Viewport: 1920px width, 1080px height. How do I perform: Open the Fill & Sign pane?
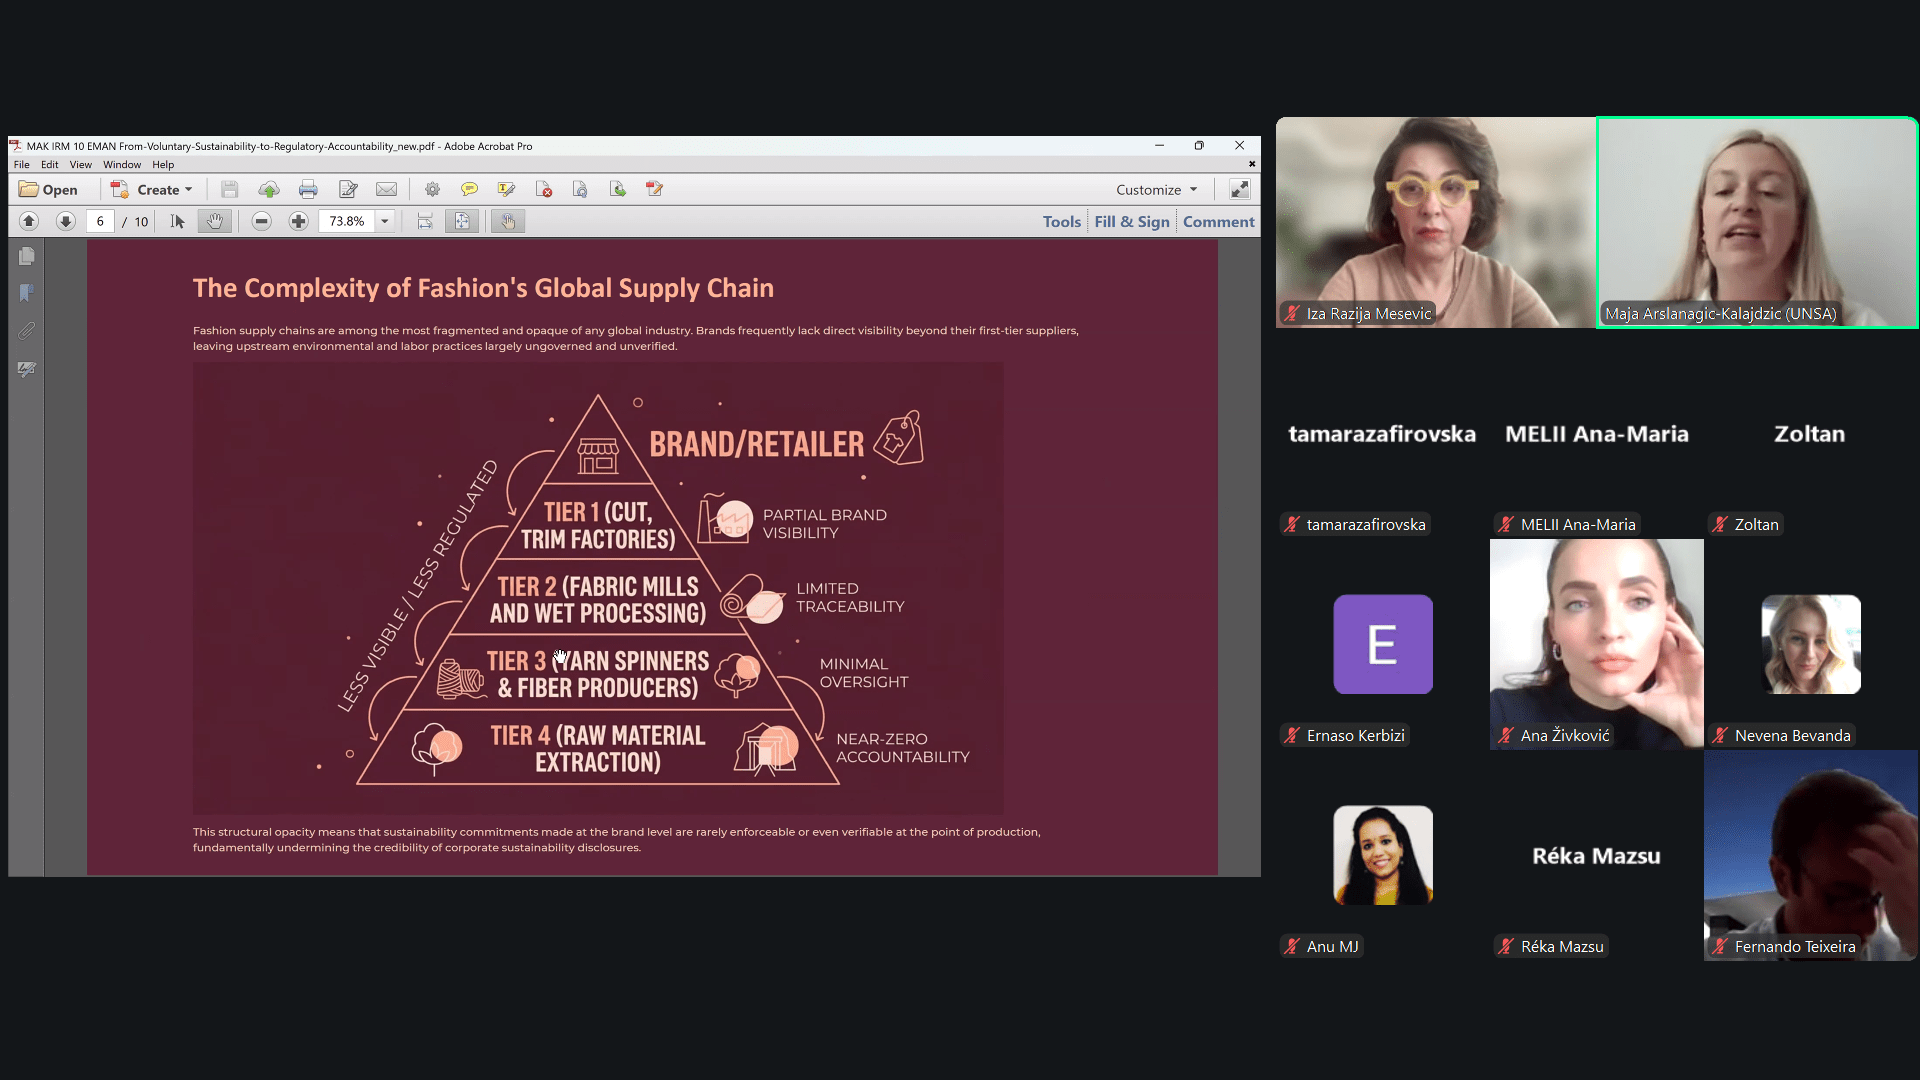(1131, 221)
